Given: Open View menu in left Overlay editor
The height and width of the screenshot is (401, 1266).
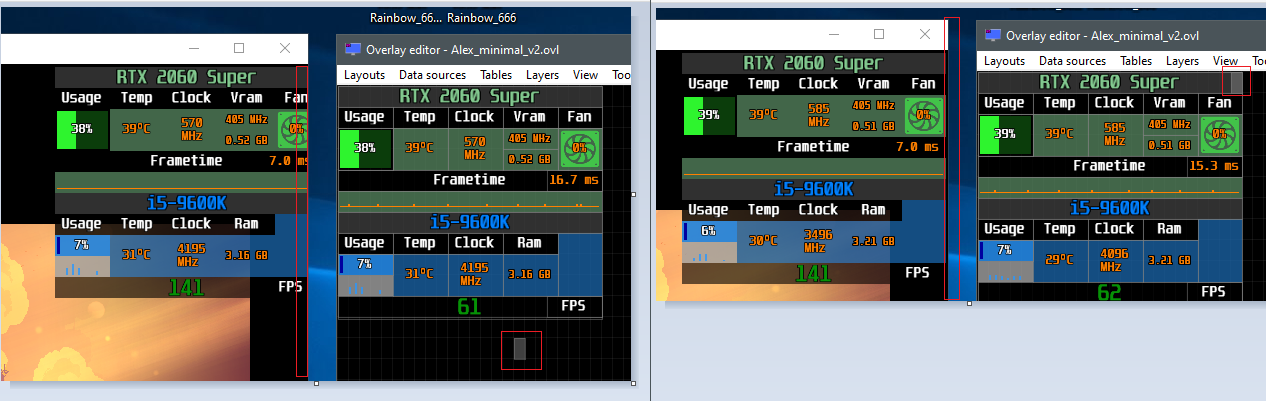Looking at the screenshot, I should pos(585,75).
